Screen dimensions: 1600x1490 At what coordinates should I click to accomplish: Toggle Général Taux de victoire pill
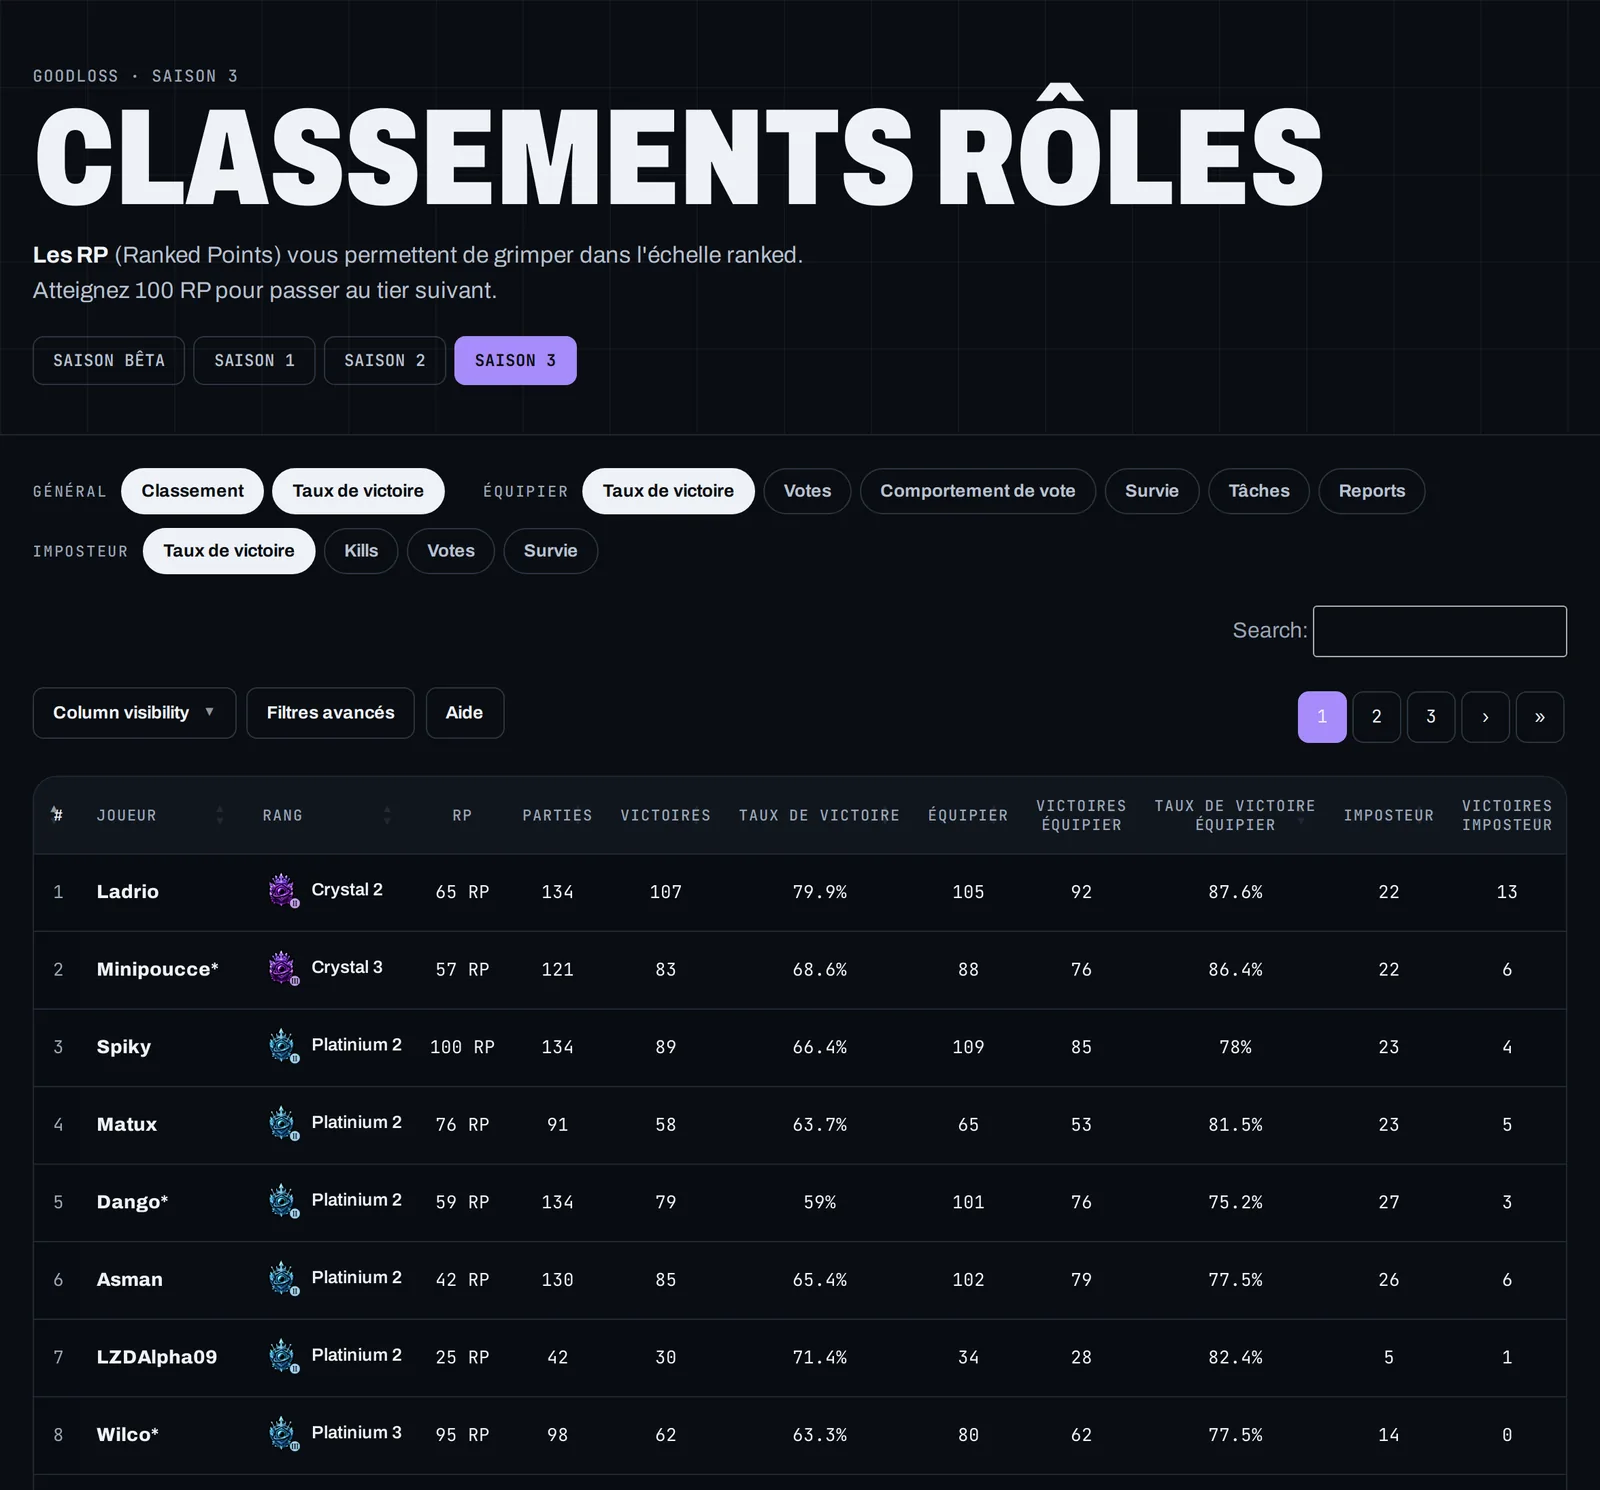358,491
